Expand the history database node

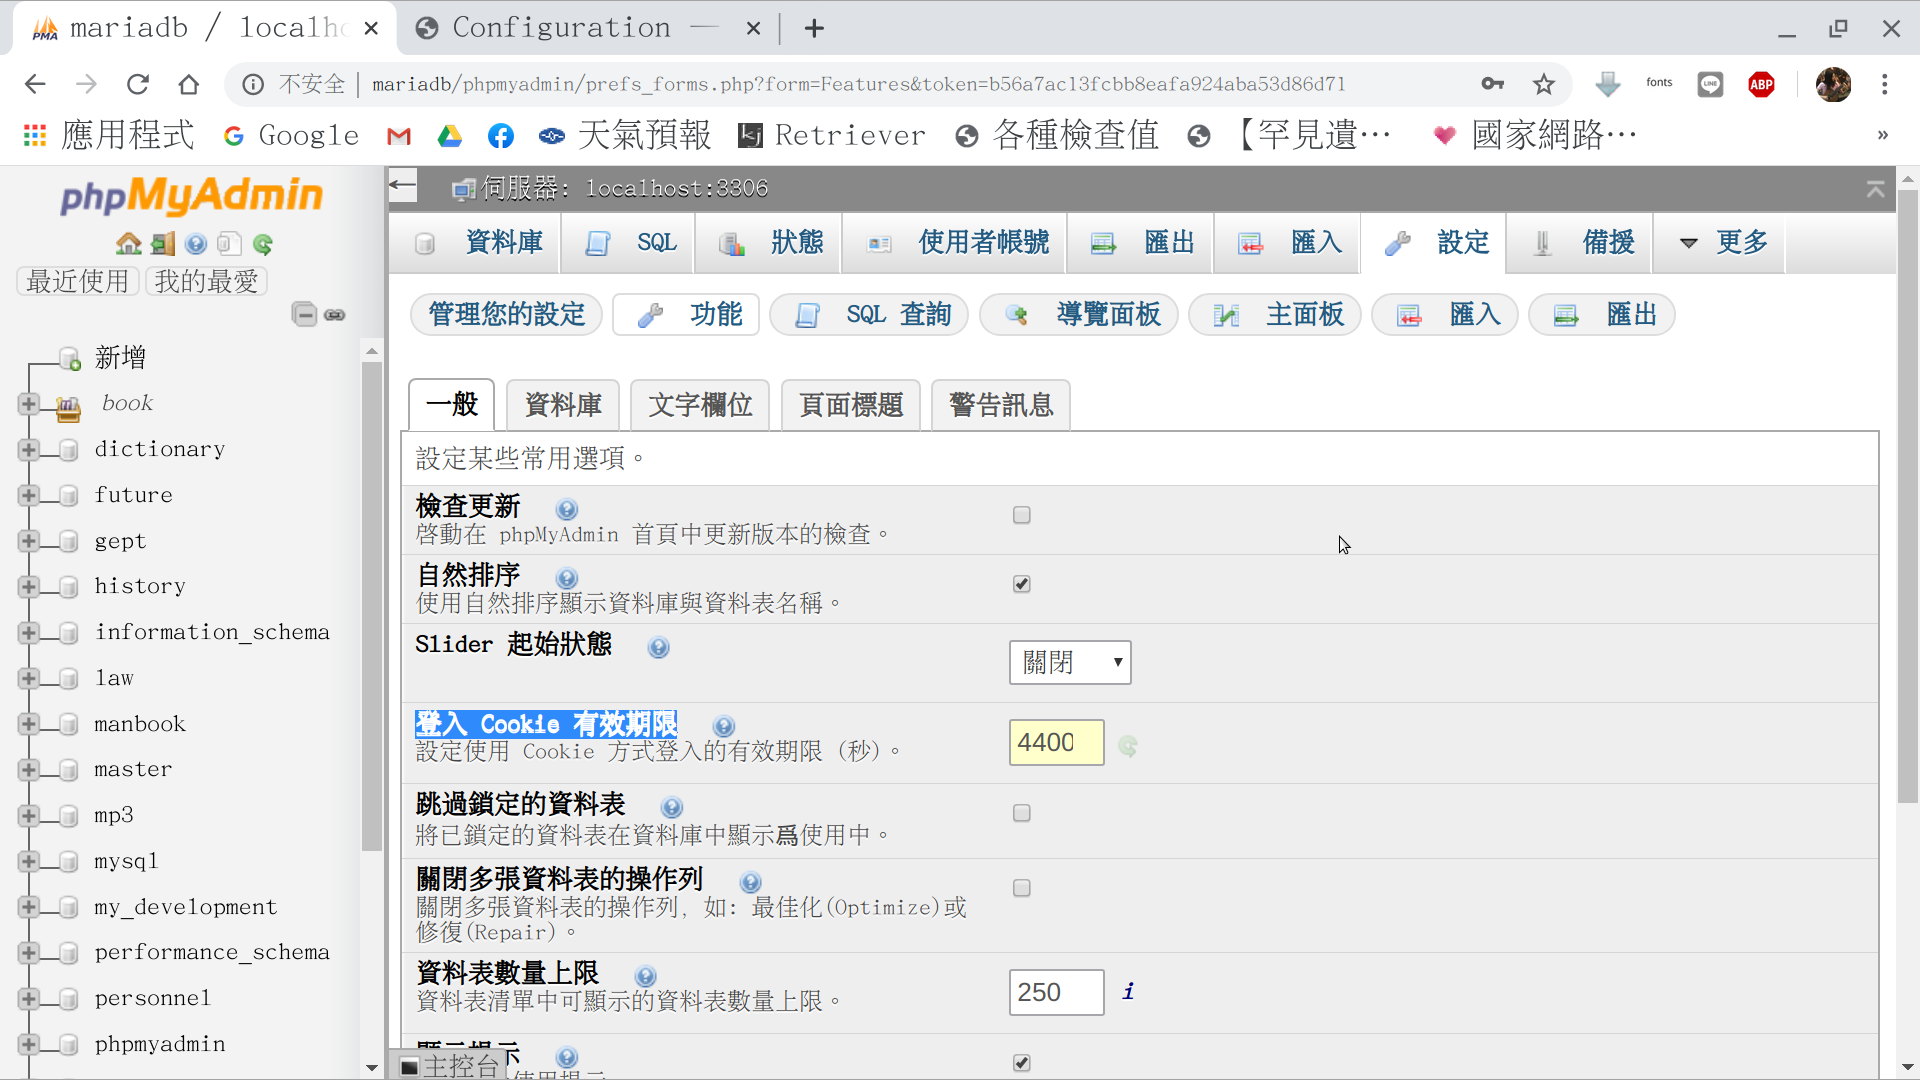(x=28, y=586)
